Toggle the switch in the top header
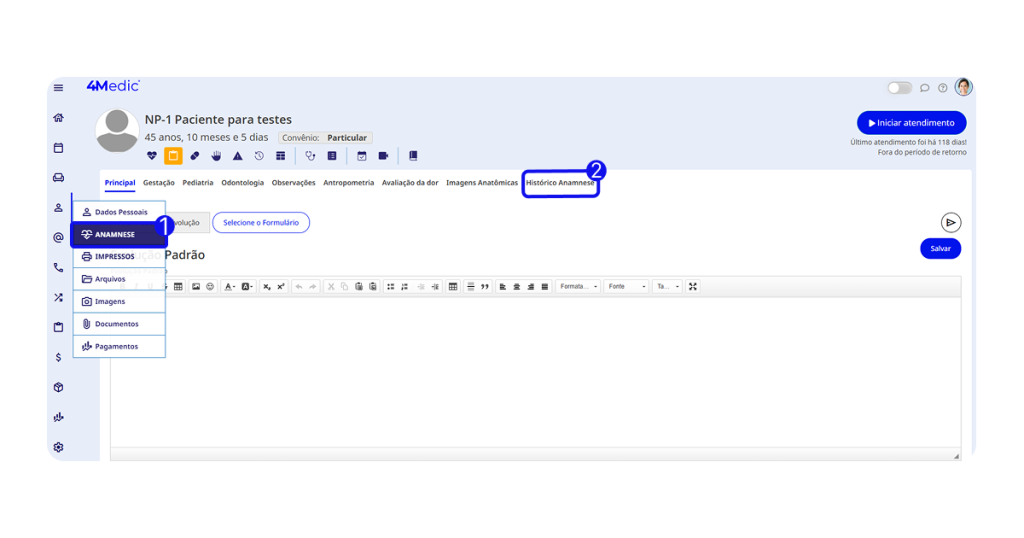 [899, 88]
